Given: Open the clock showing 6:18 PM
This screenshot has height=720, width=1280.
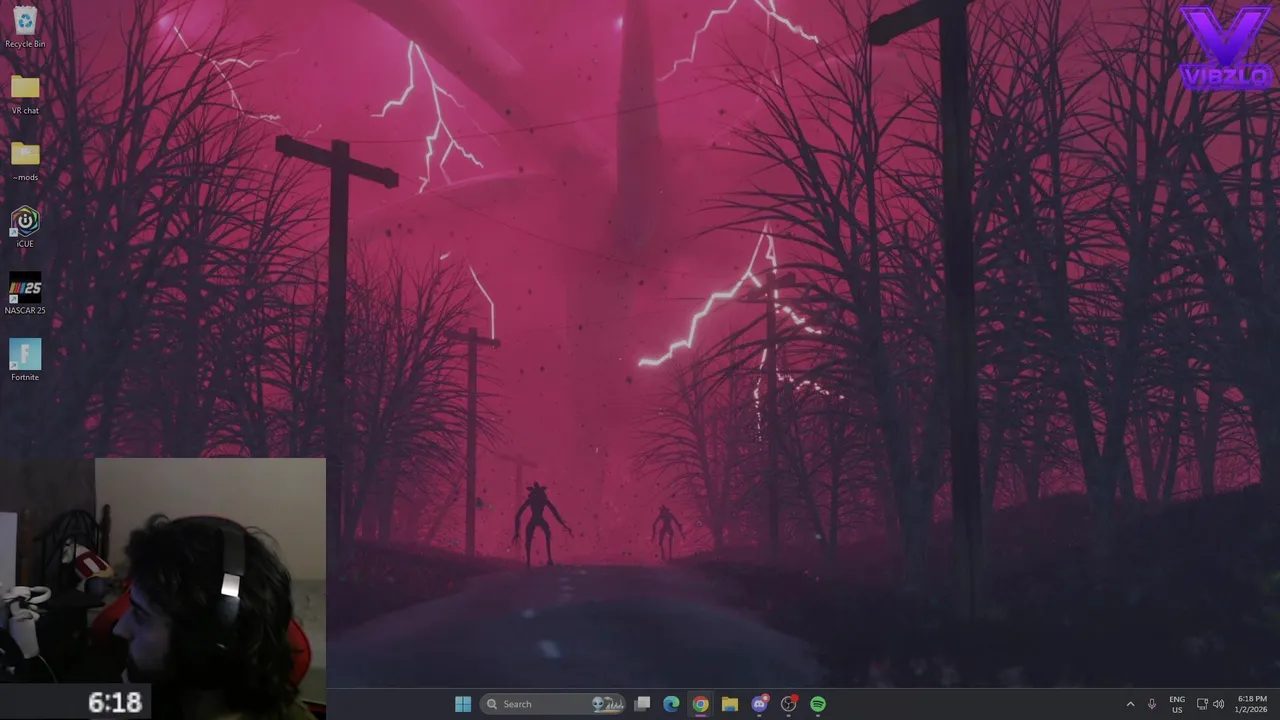Looking at the screenshot, I should pyautogui.click(x=1252, y=704).
